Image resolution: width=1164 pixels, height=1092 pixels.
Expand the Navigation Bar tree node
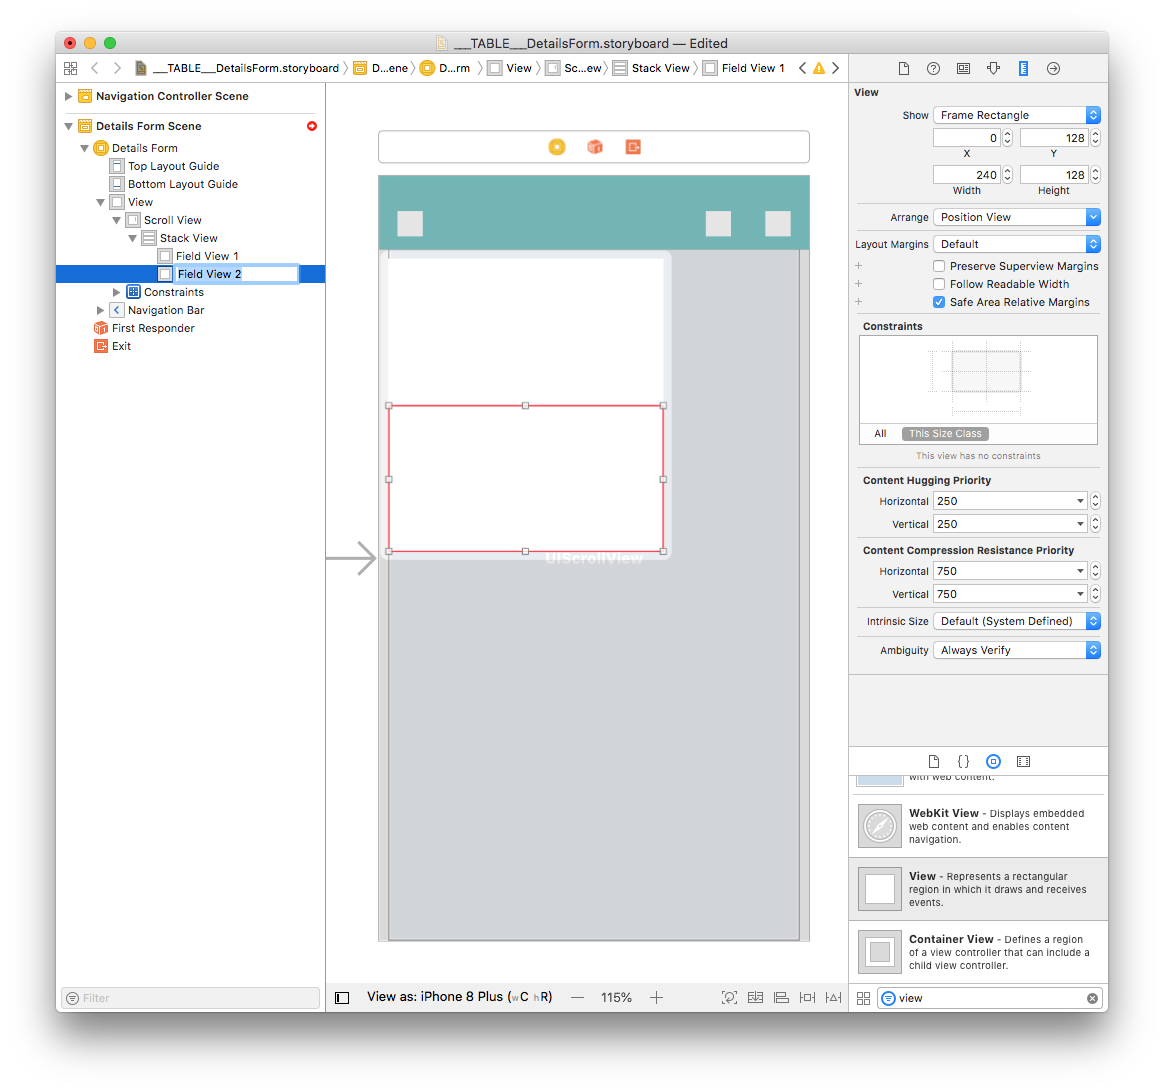(100, 310)
